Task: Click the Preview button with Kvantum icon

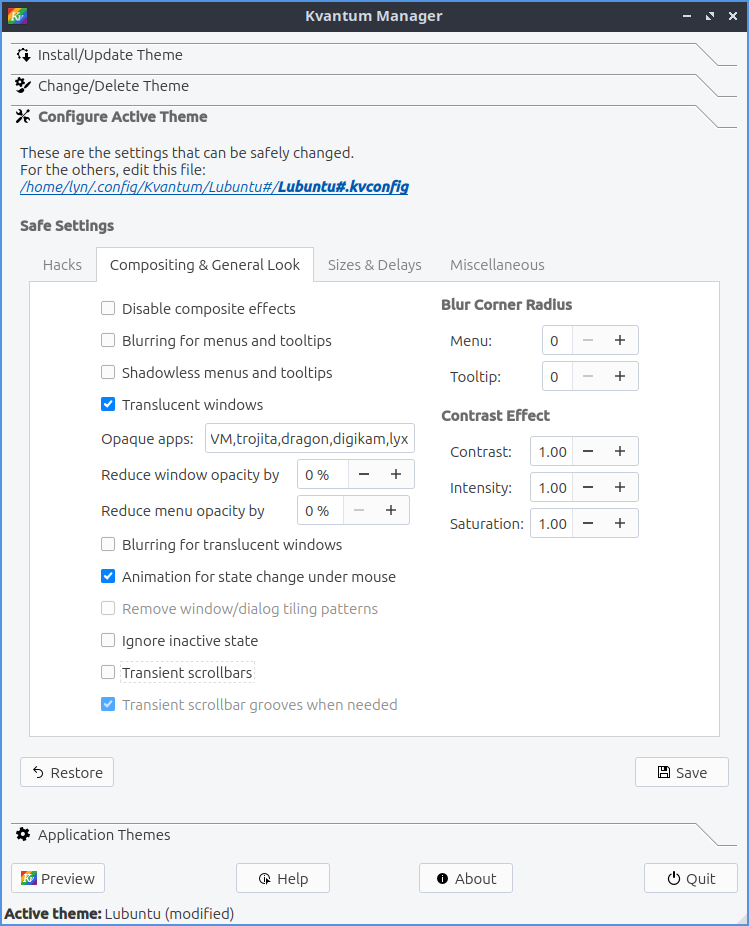Action: click(58, 878)
